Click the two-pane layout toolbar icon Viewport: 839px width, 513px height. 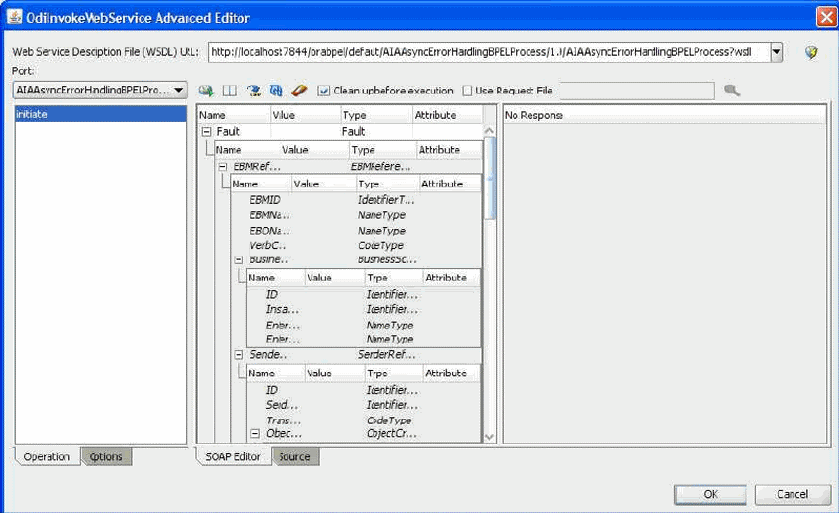click(x=230, y=90)
